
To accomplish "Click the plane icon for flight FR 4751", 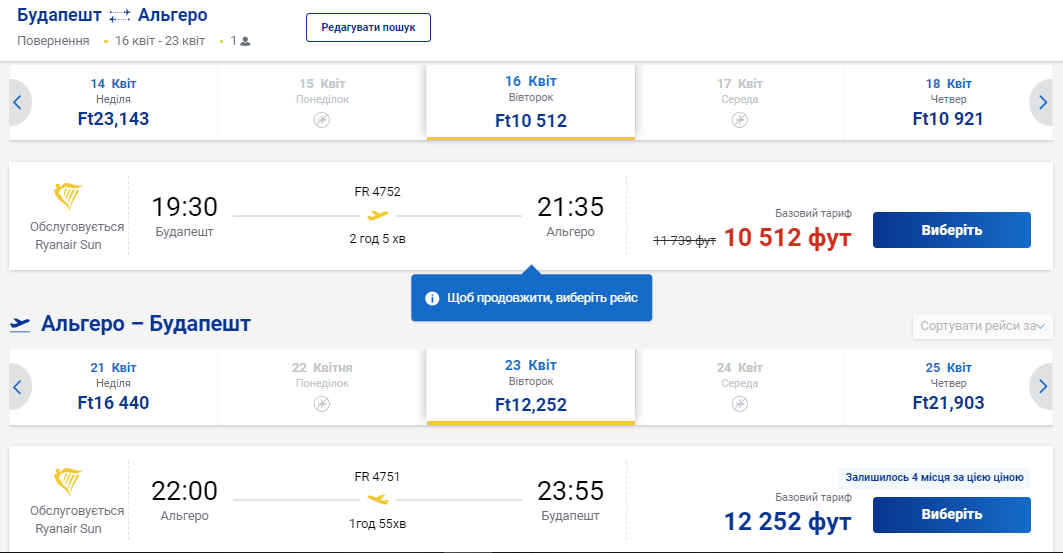I will tap(377, 498).
